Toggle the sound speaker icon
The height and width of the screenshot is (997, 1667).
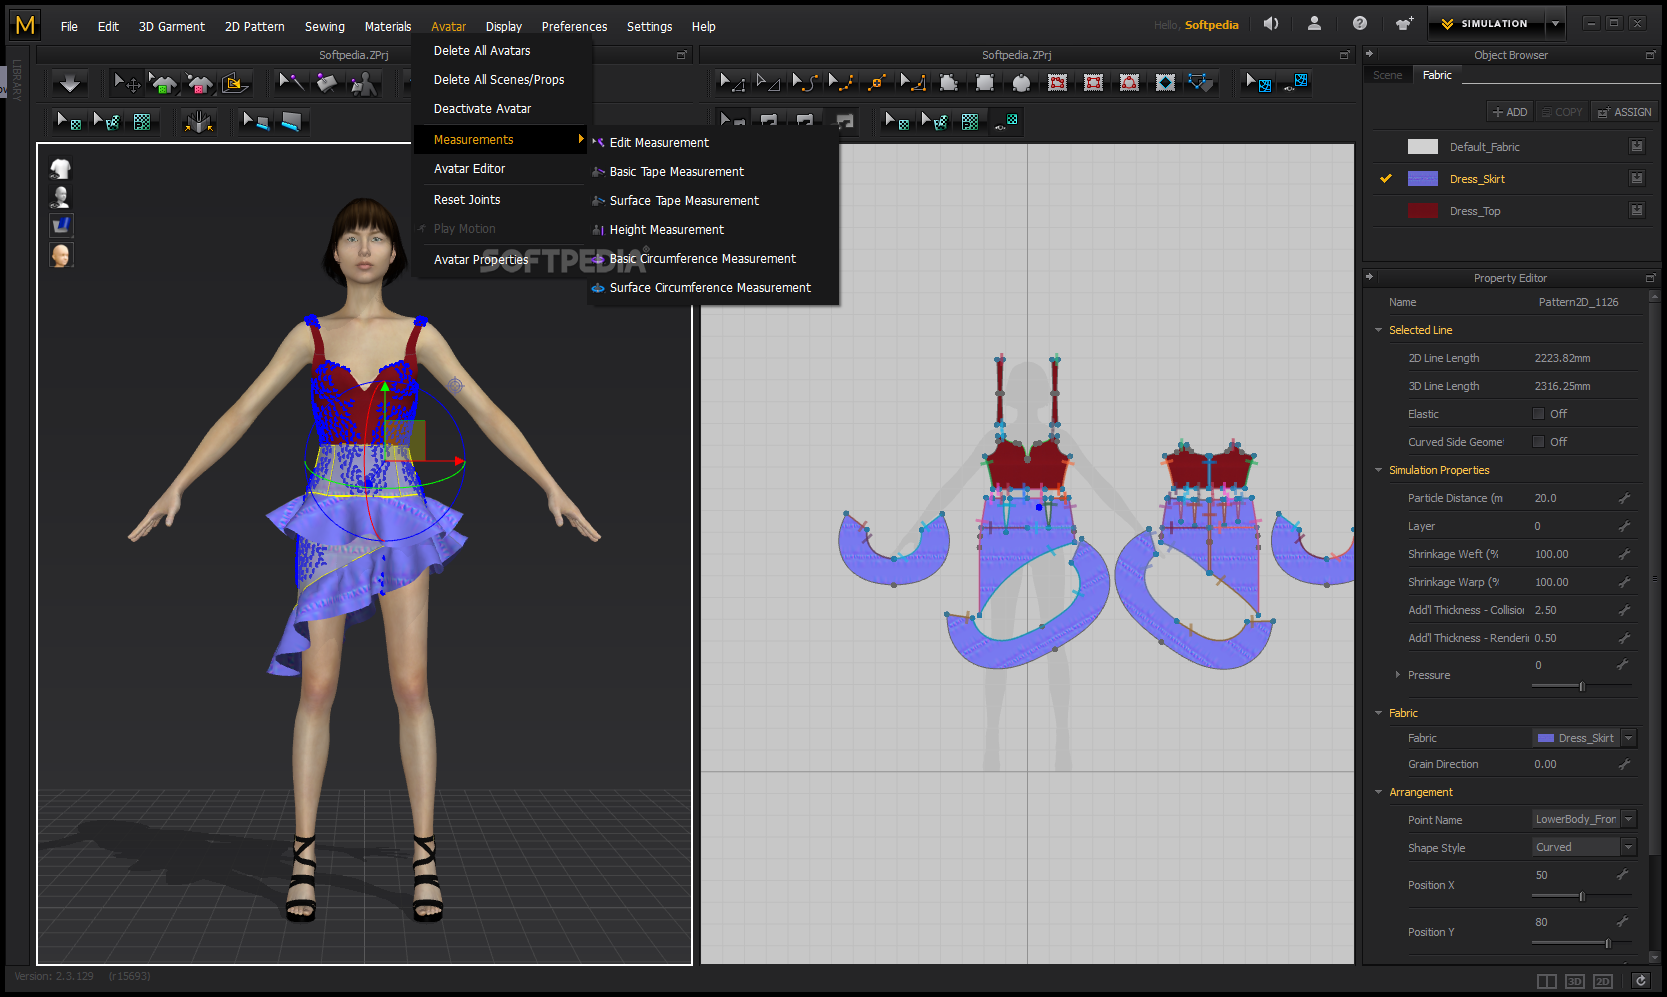tap(1271, 23)
